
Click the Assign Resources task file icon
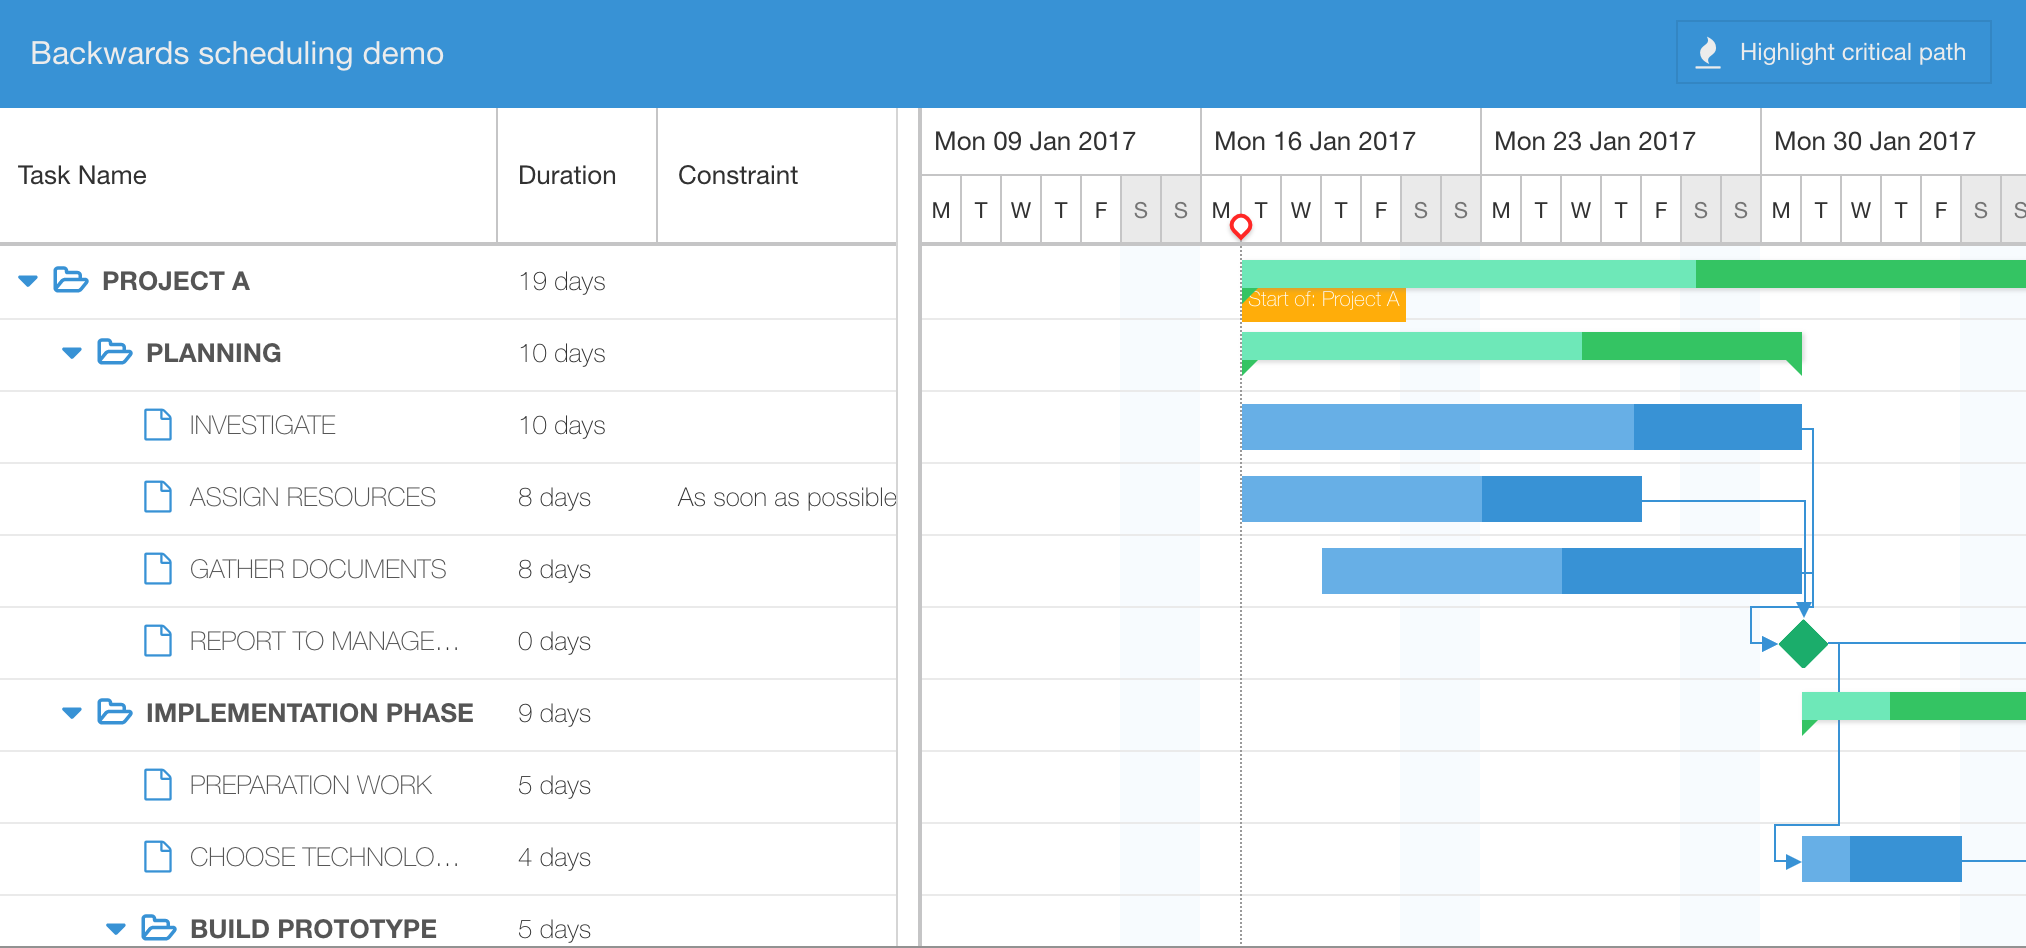(x=158, y=497)
